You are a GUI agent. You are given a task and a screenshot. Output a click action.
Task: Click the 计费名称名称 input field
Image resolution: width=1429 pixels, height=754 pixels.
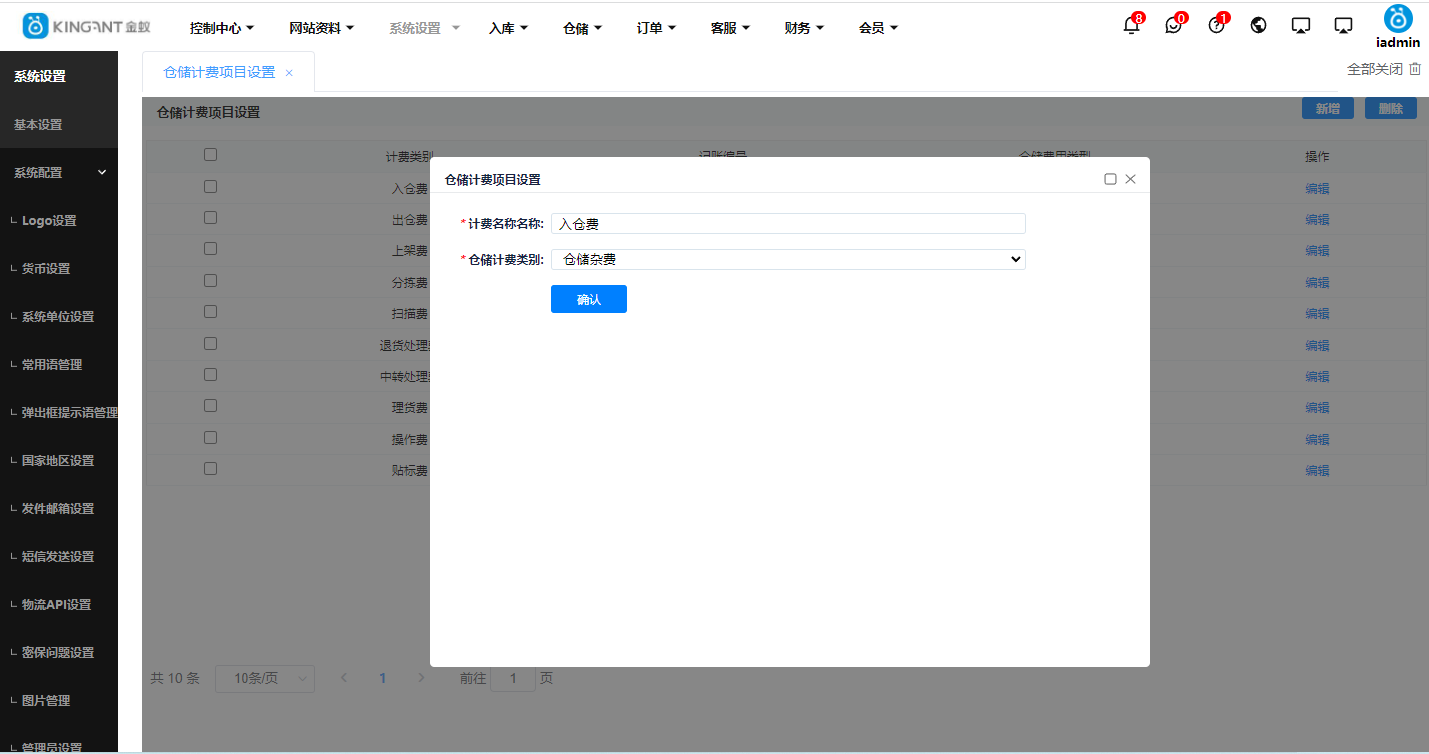[x=788, y=223]
